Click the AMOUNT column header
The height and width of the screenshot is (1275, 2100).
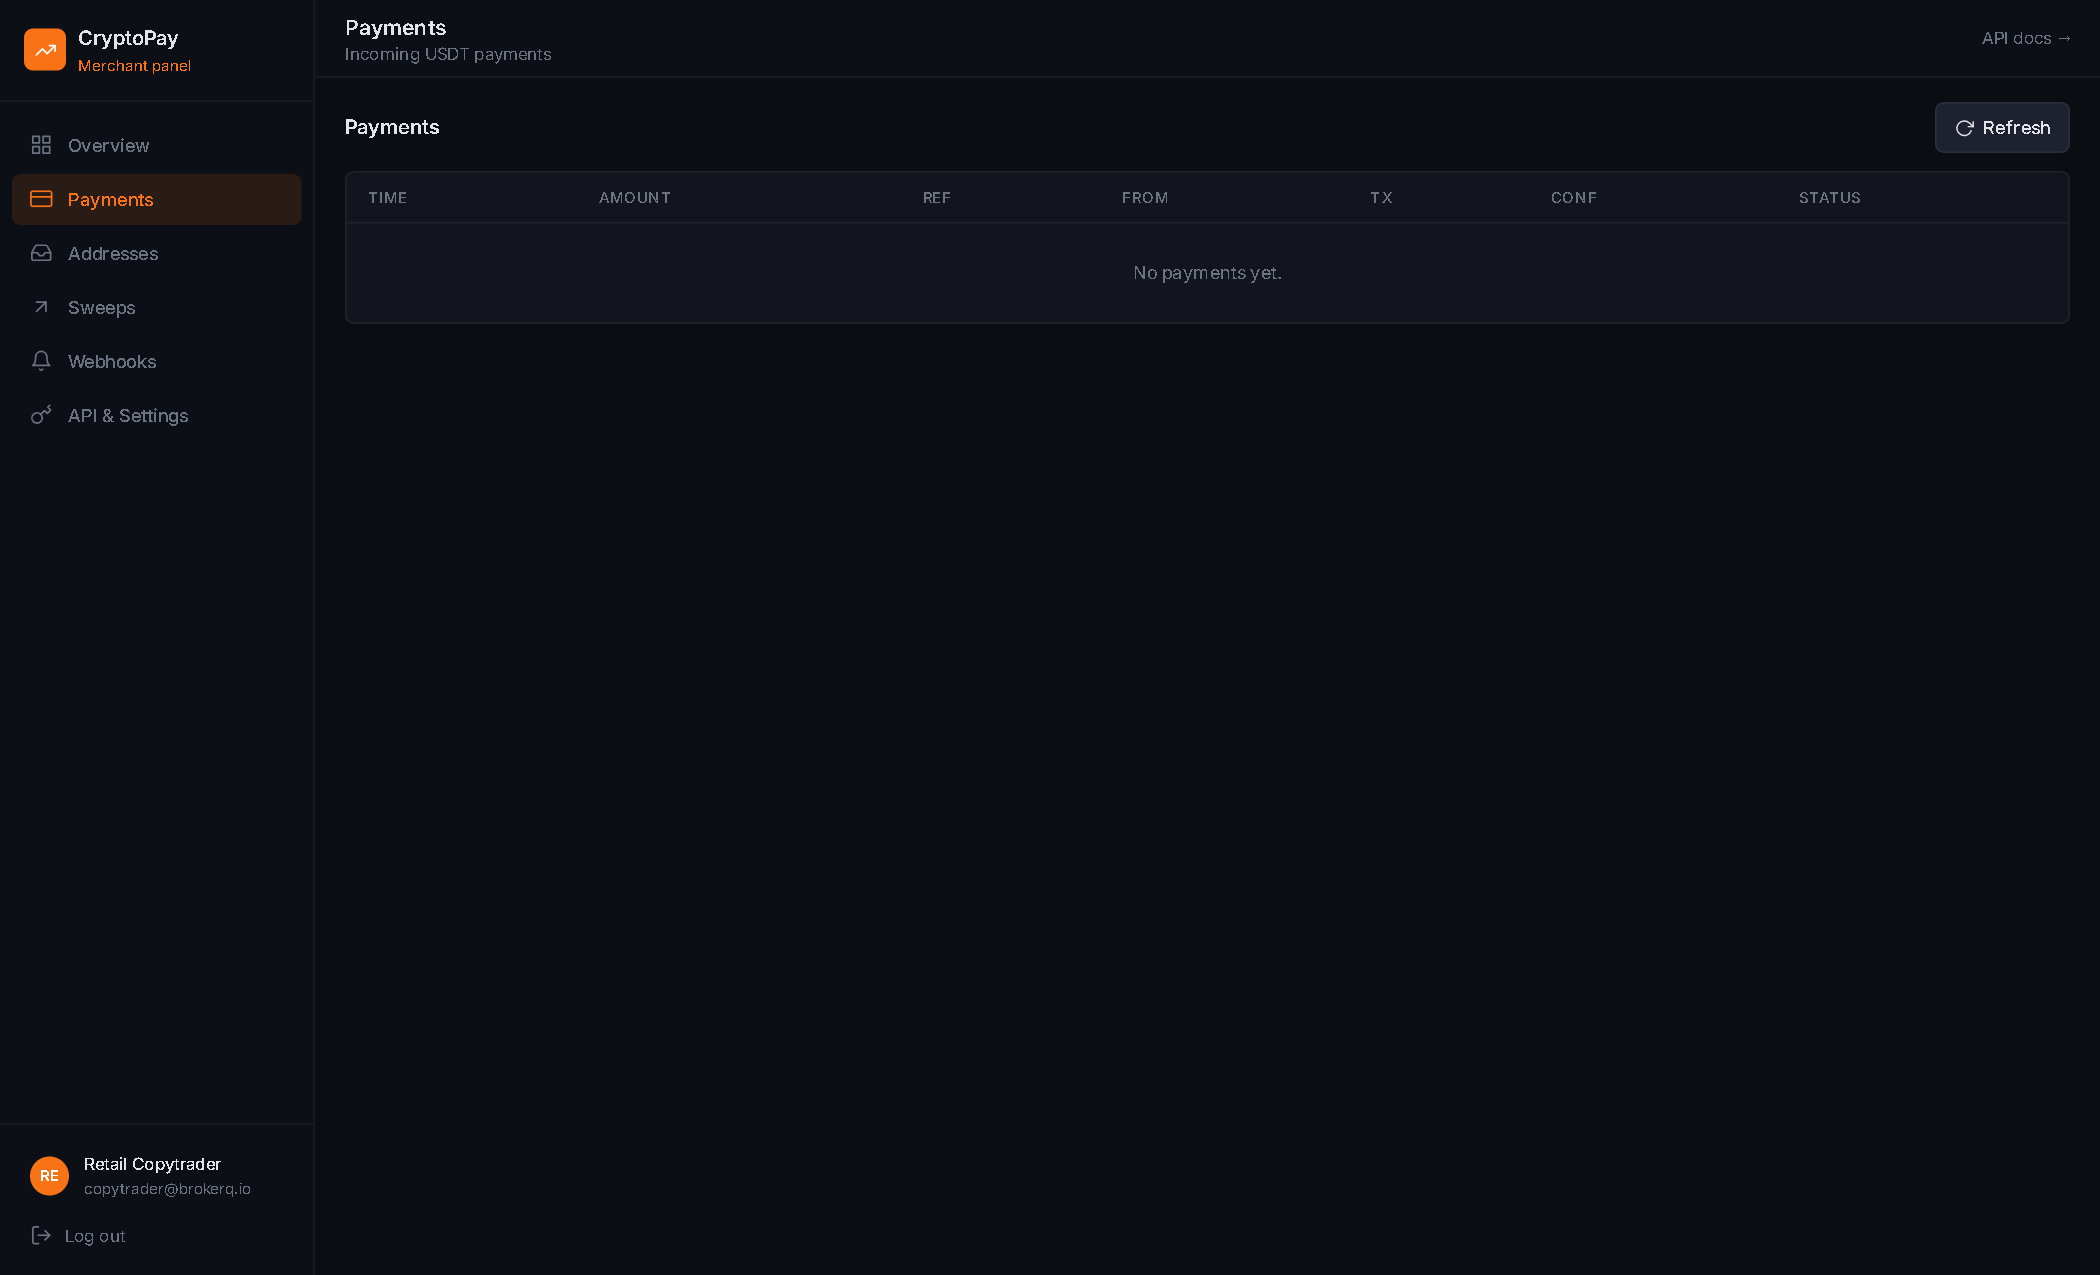pyautogui.click(x=635, y=198)
